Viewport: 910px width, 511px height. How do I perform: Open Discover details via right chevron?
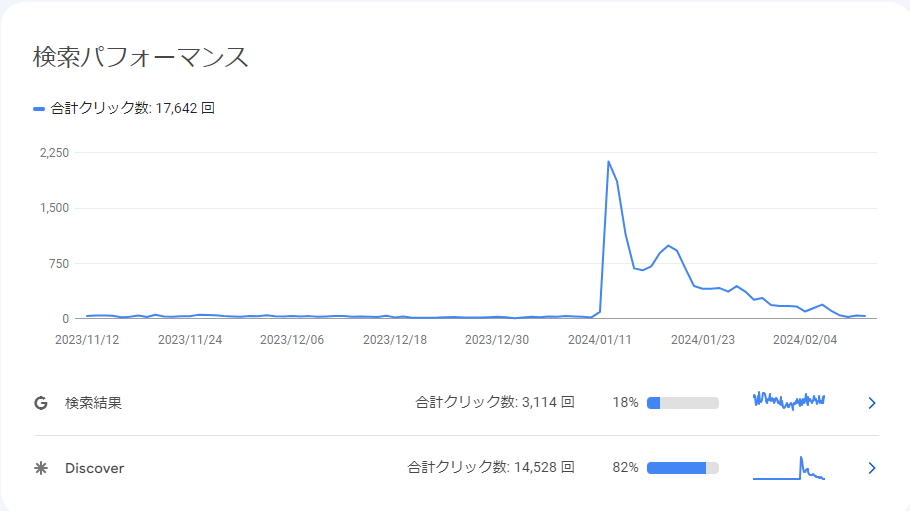tap(871, 468)
